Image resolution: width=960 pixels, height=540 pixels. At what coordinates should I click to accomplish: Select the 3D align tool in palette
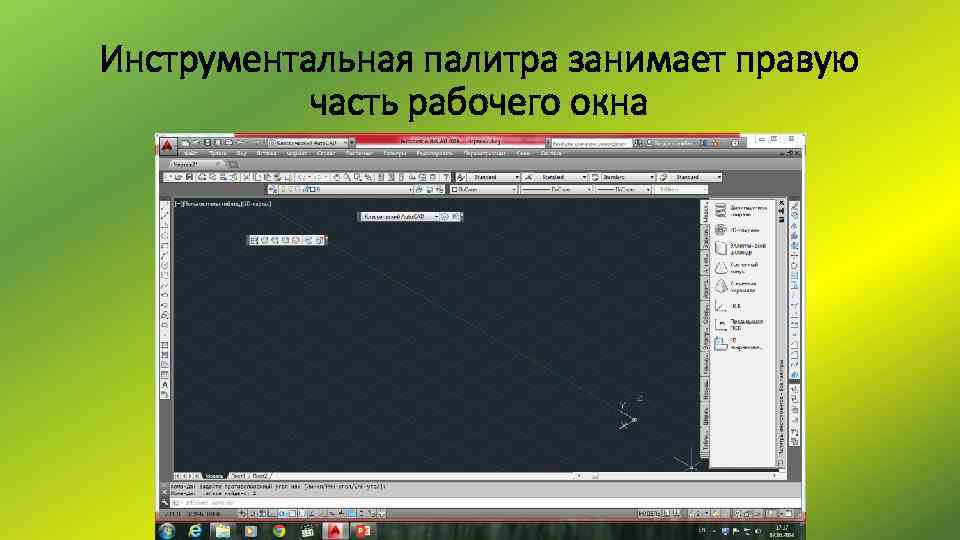(x=741, y=343)
